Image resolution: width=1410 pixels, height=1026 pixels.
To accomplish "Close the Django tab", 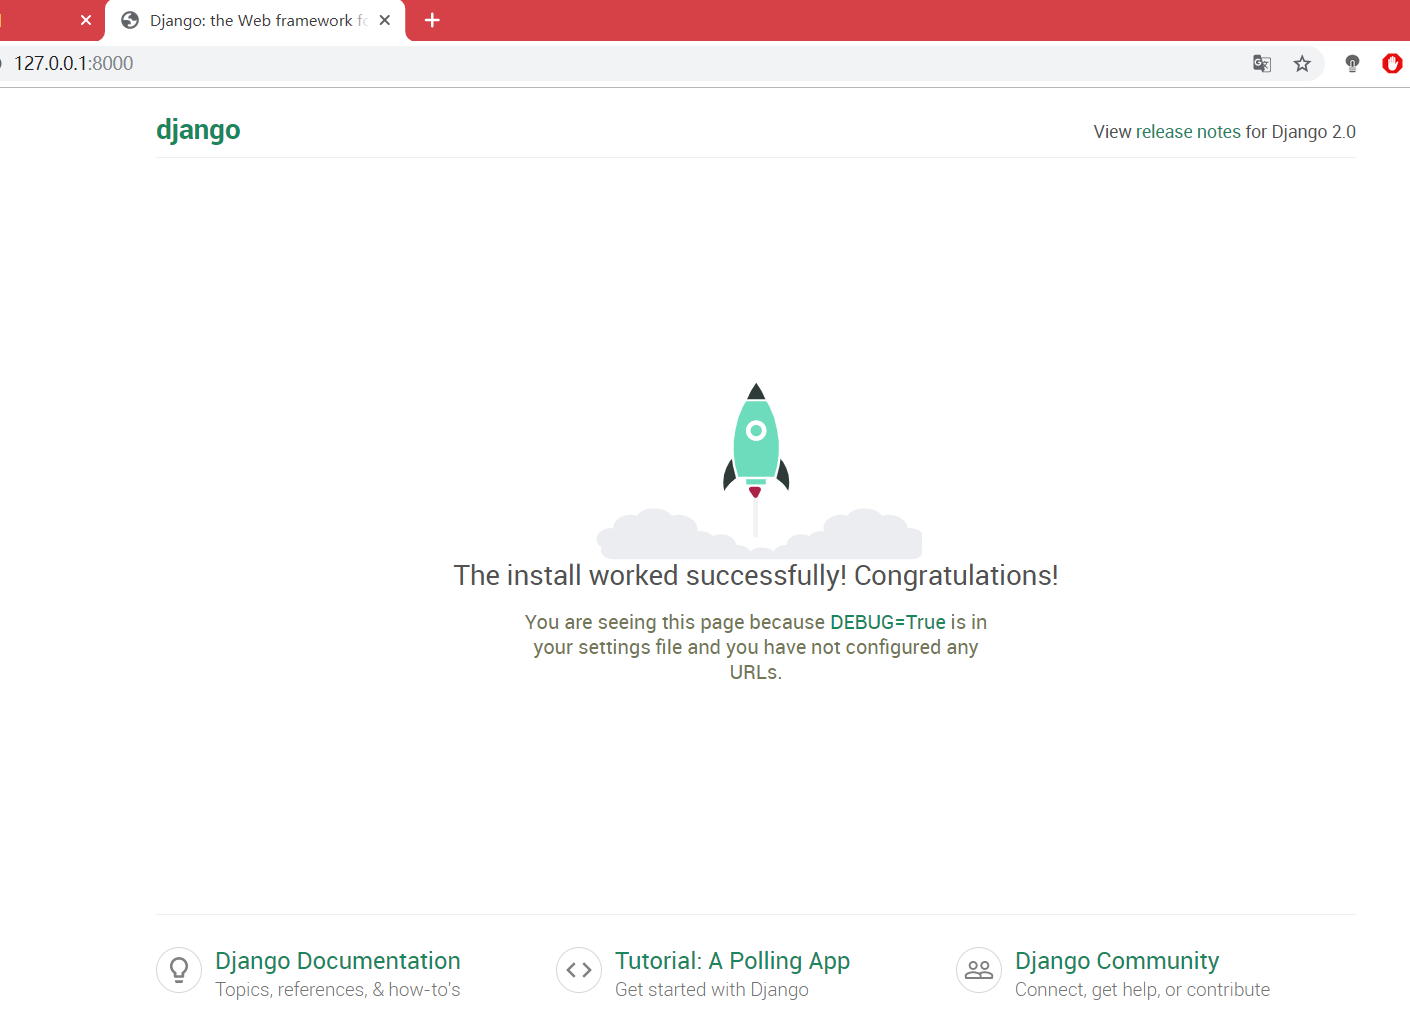I will pyautogui.click(x=385, y=20).
